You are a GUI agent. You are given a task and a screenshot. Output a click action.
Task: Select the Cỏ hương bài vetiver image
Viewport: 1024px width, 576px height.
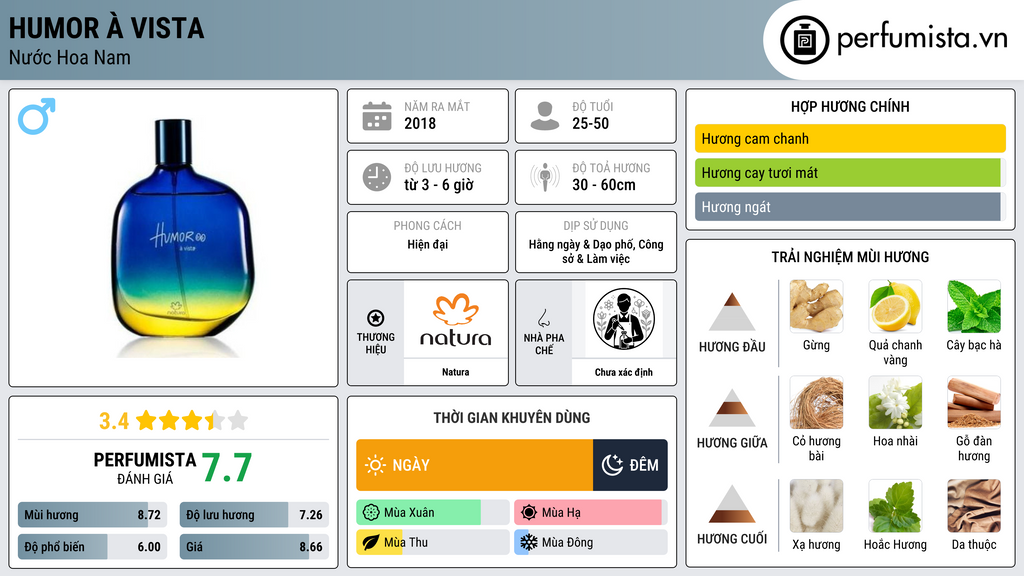pos(816,402)
